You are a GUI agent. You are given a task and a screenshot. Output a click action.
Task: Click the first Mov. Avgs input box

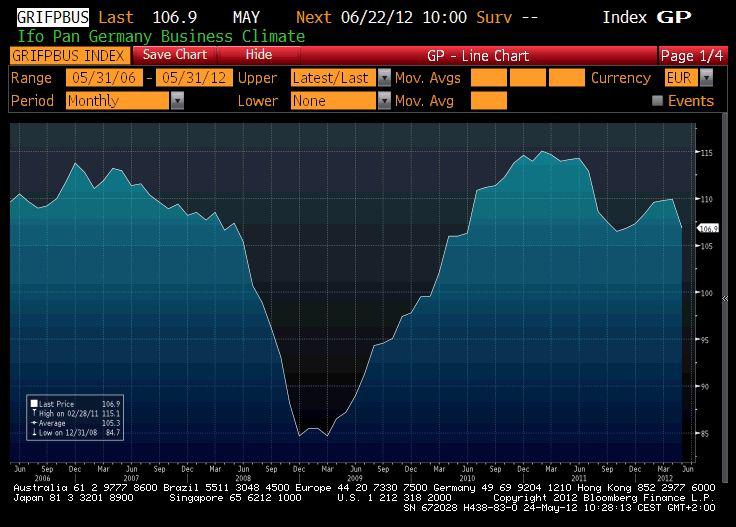click(x=489, y=78)
